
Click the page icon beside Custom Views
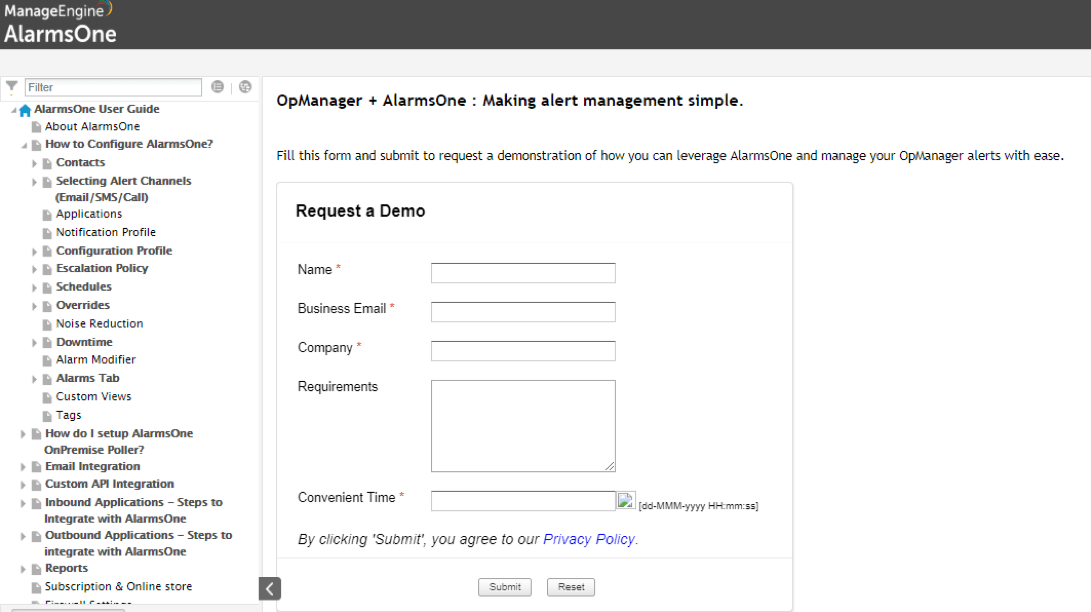click(x=47, y=397)
